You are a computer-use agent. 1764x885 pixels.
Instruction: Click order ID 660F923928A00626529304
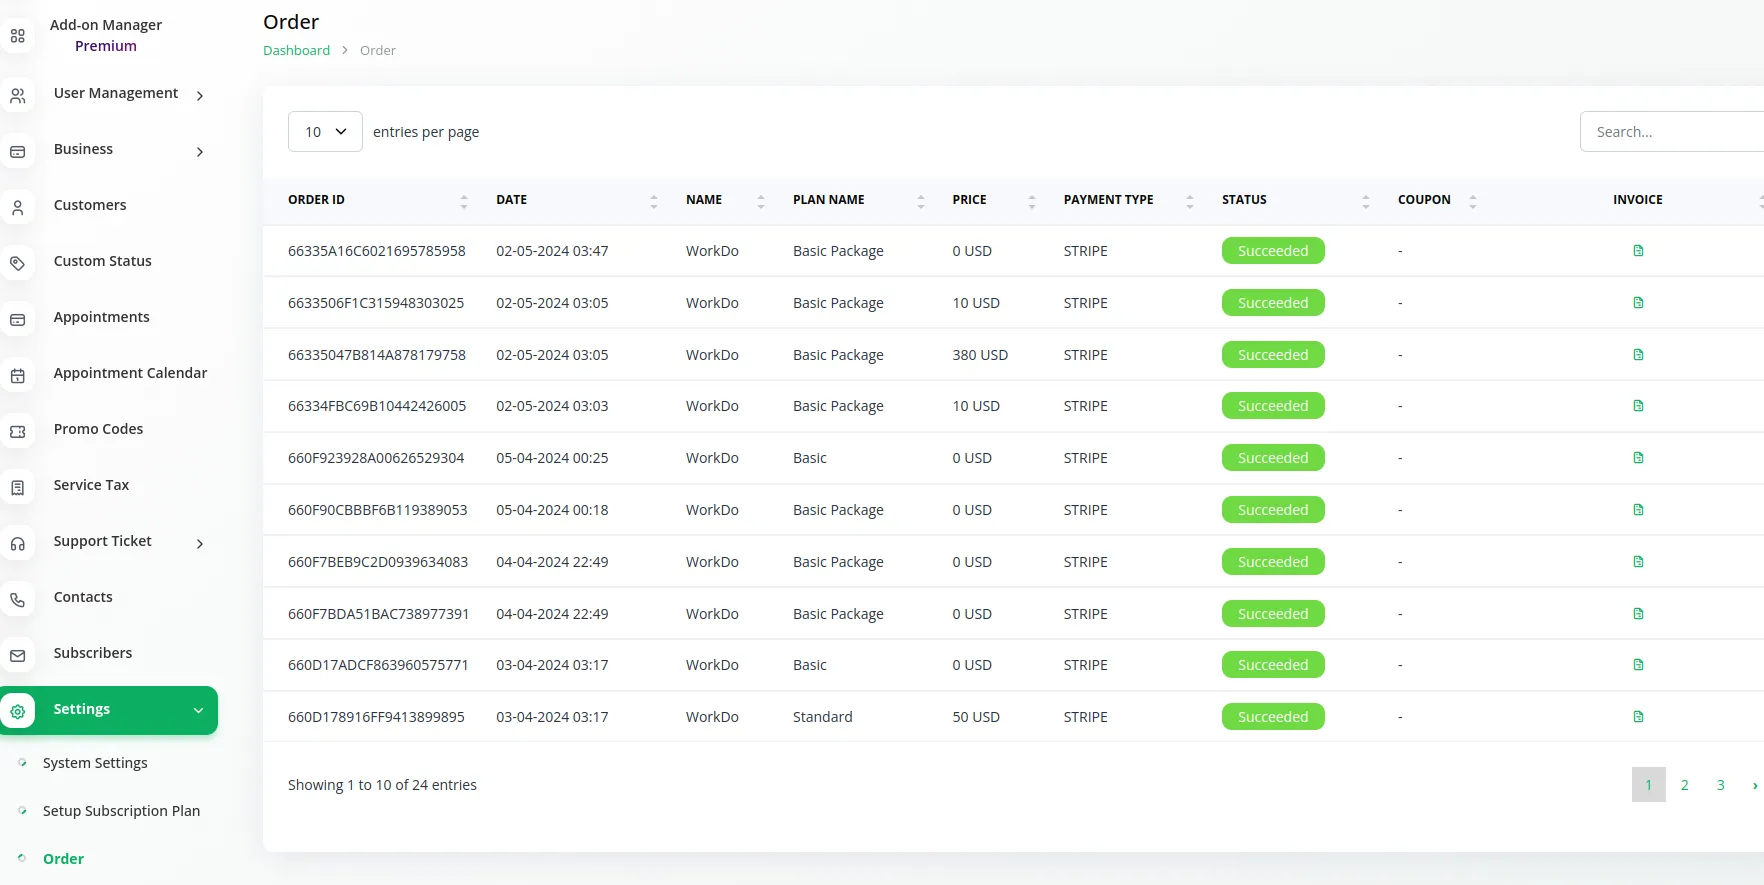click(x=376, y=458)
